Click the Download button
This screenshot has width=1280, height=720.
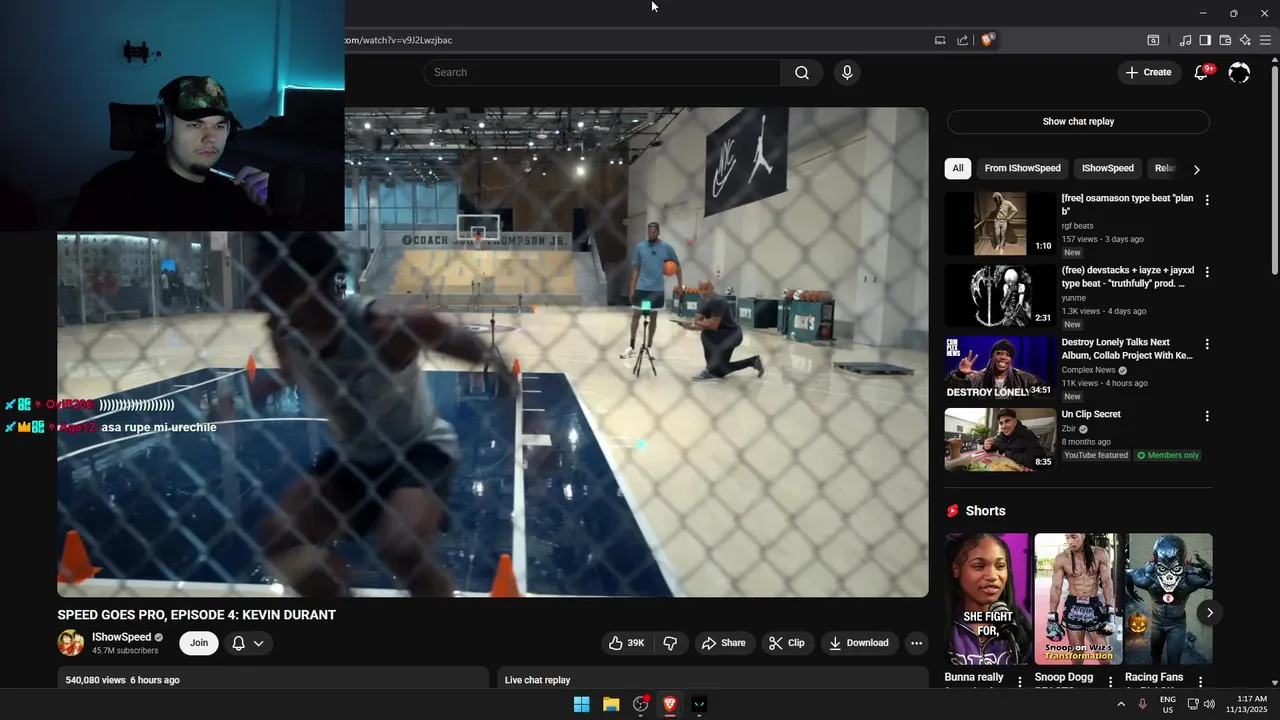[x=858, y=643]
